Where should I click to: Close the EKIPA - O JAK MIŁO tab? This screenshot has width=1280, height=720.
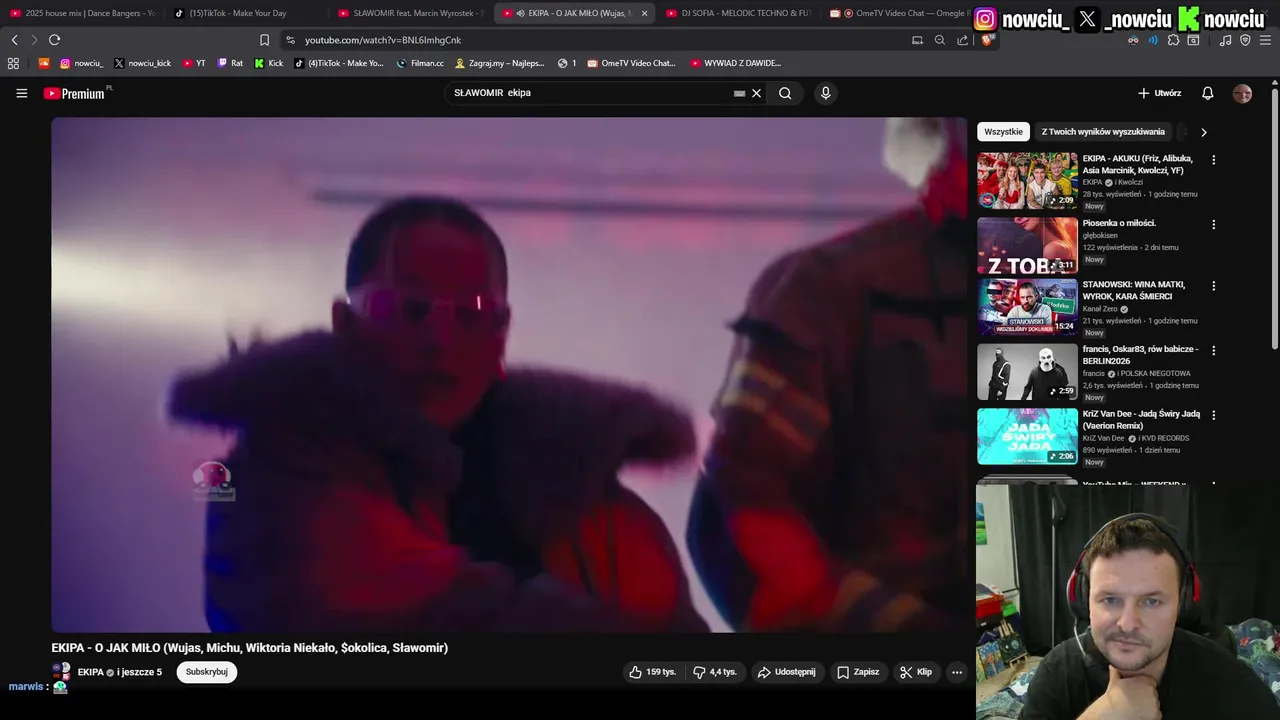pyautogui.click(x=644, y=13)
